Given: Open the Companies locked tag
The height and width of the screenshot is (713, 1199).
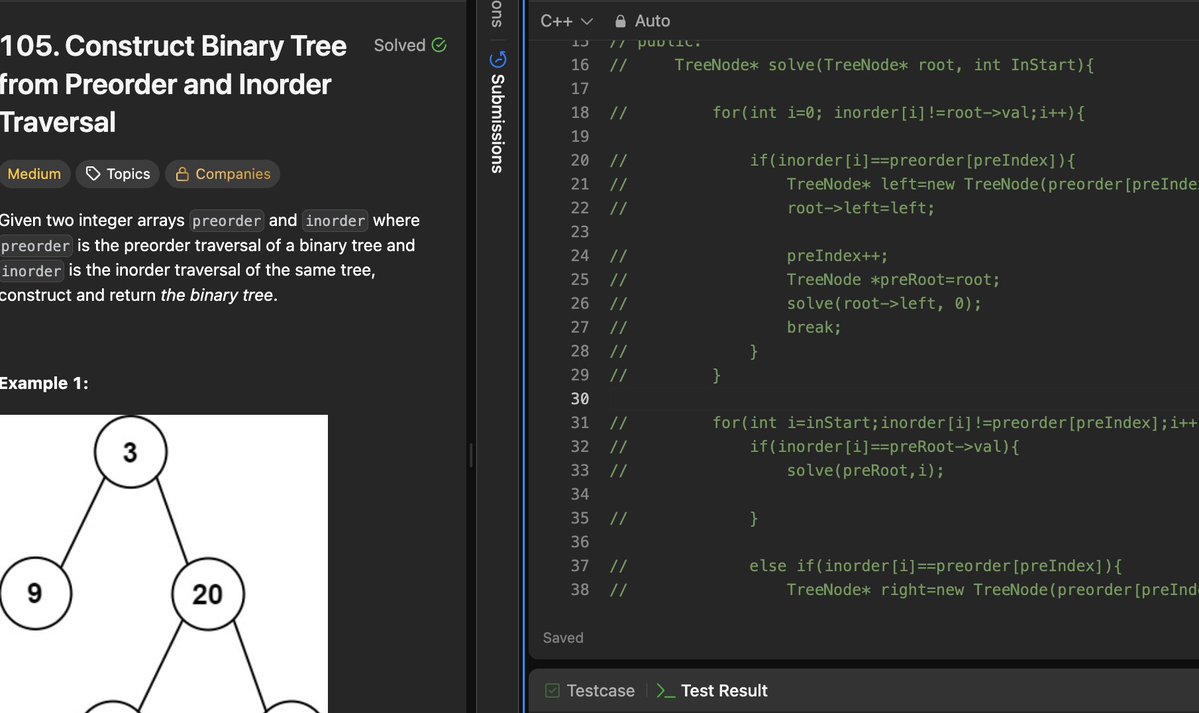Looking at the screenshot, I should click(x=223, y=174).
